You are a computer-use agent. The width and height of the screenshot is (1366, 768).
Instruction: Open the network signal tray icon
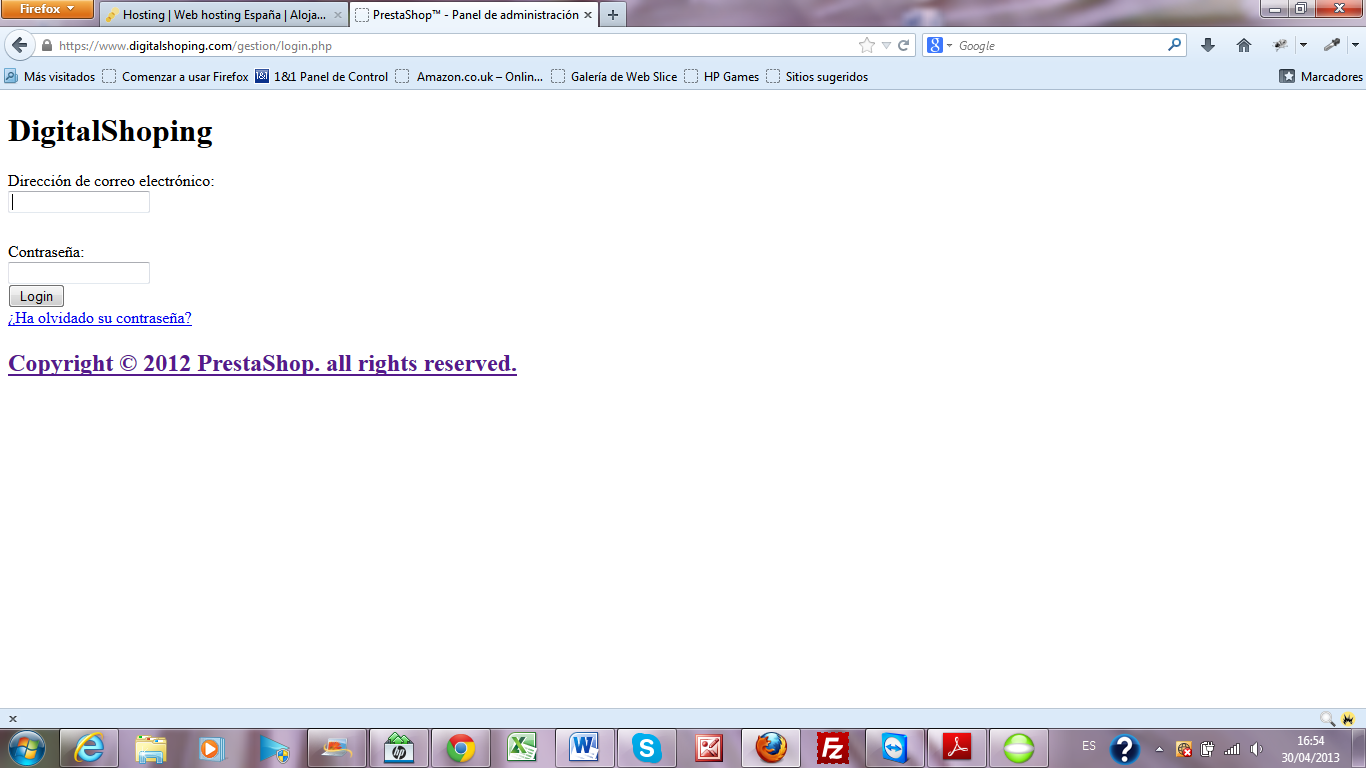pyautogui.click(x=1232, y=749)
